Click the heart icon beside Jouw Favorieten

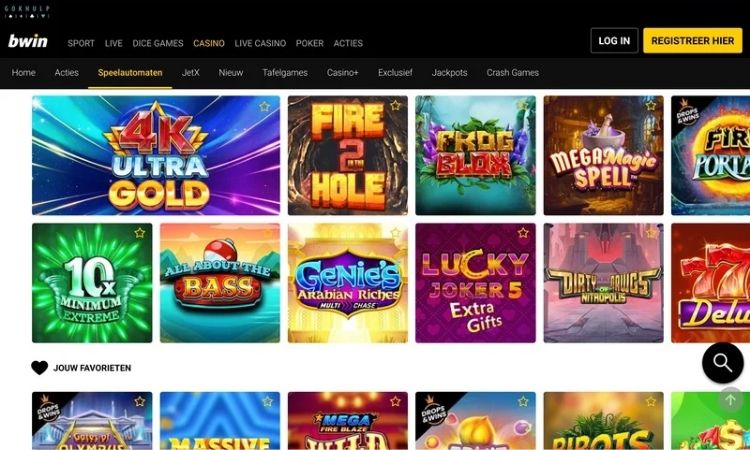point(39,368)
